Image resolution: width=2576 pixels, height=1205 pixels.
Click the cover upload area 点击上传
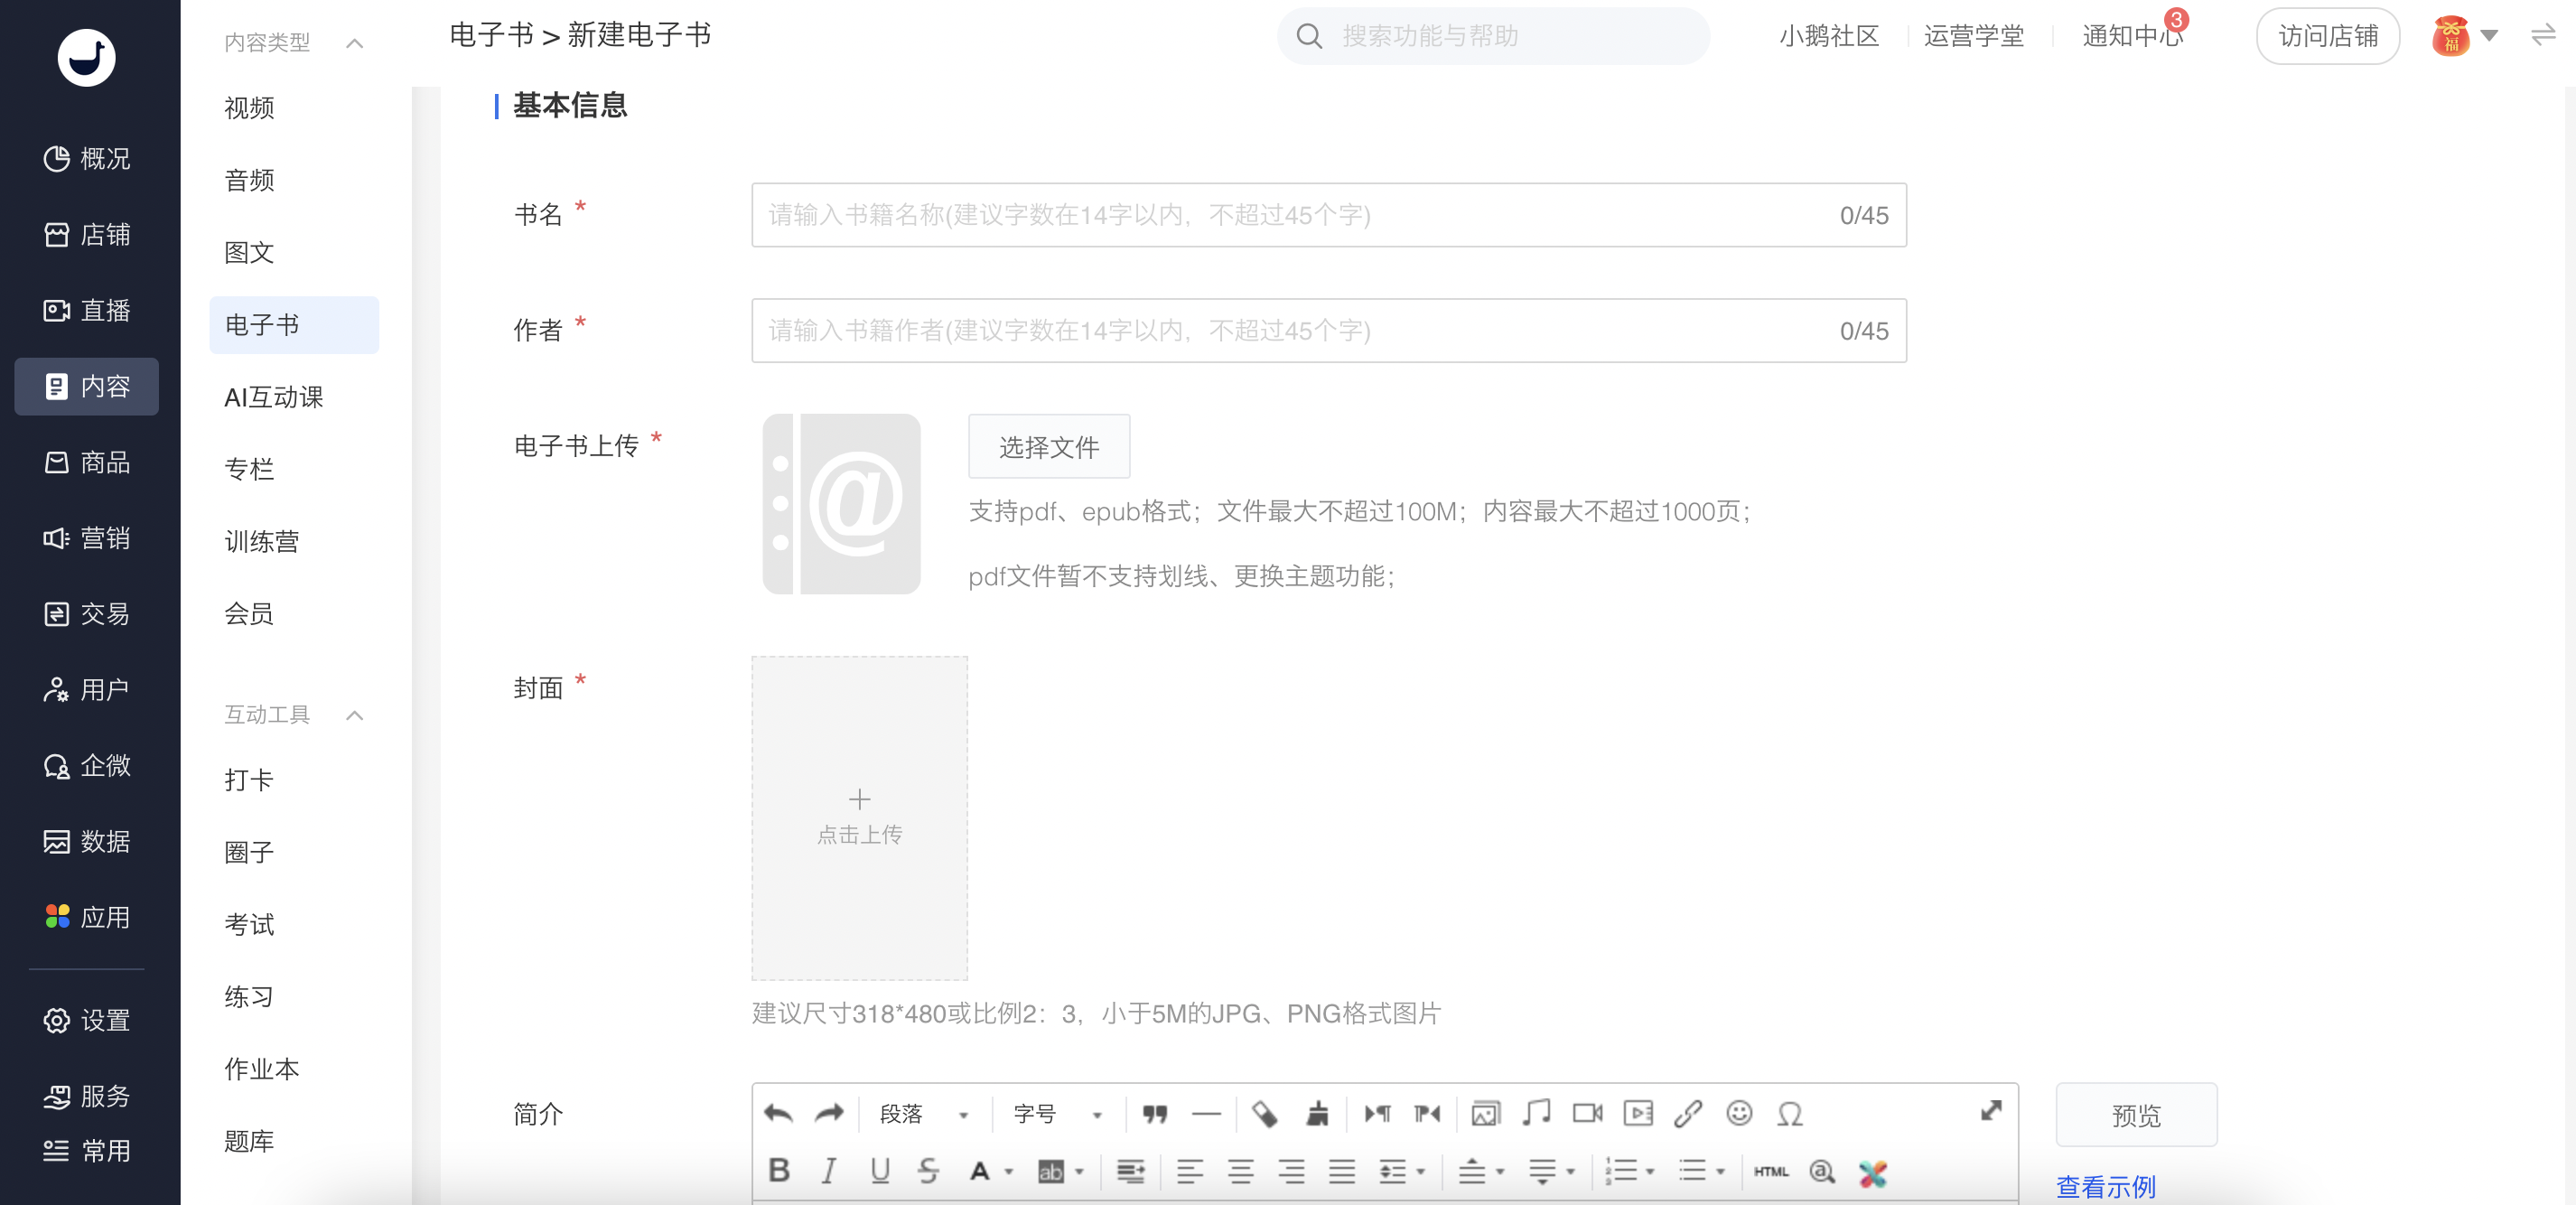click(x=859, y=818)
